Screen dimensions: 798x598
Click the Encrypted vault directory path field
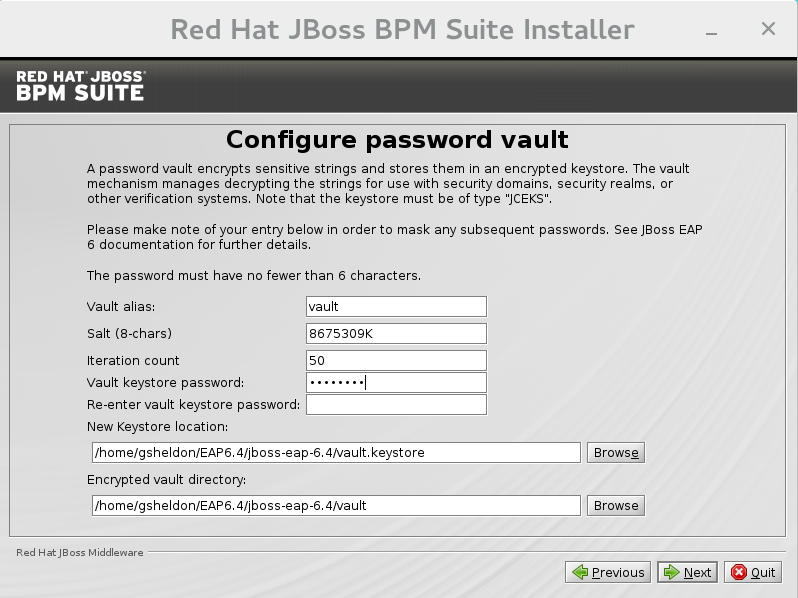tap(336, 505)
